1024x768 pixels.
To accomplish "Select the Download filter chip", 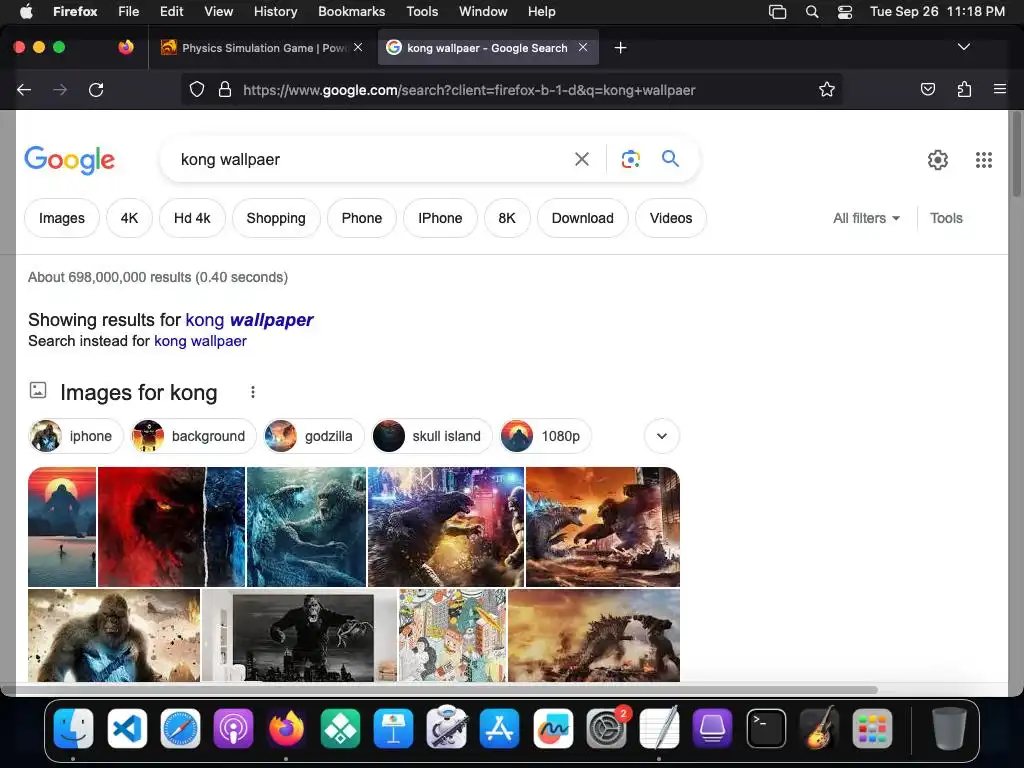I will click(583, 218).
